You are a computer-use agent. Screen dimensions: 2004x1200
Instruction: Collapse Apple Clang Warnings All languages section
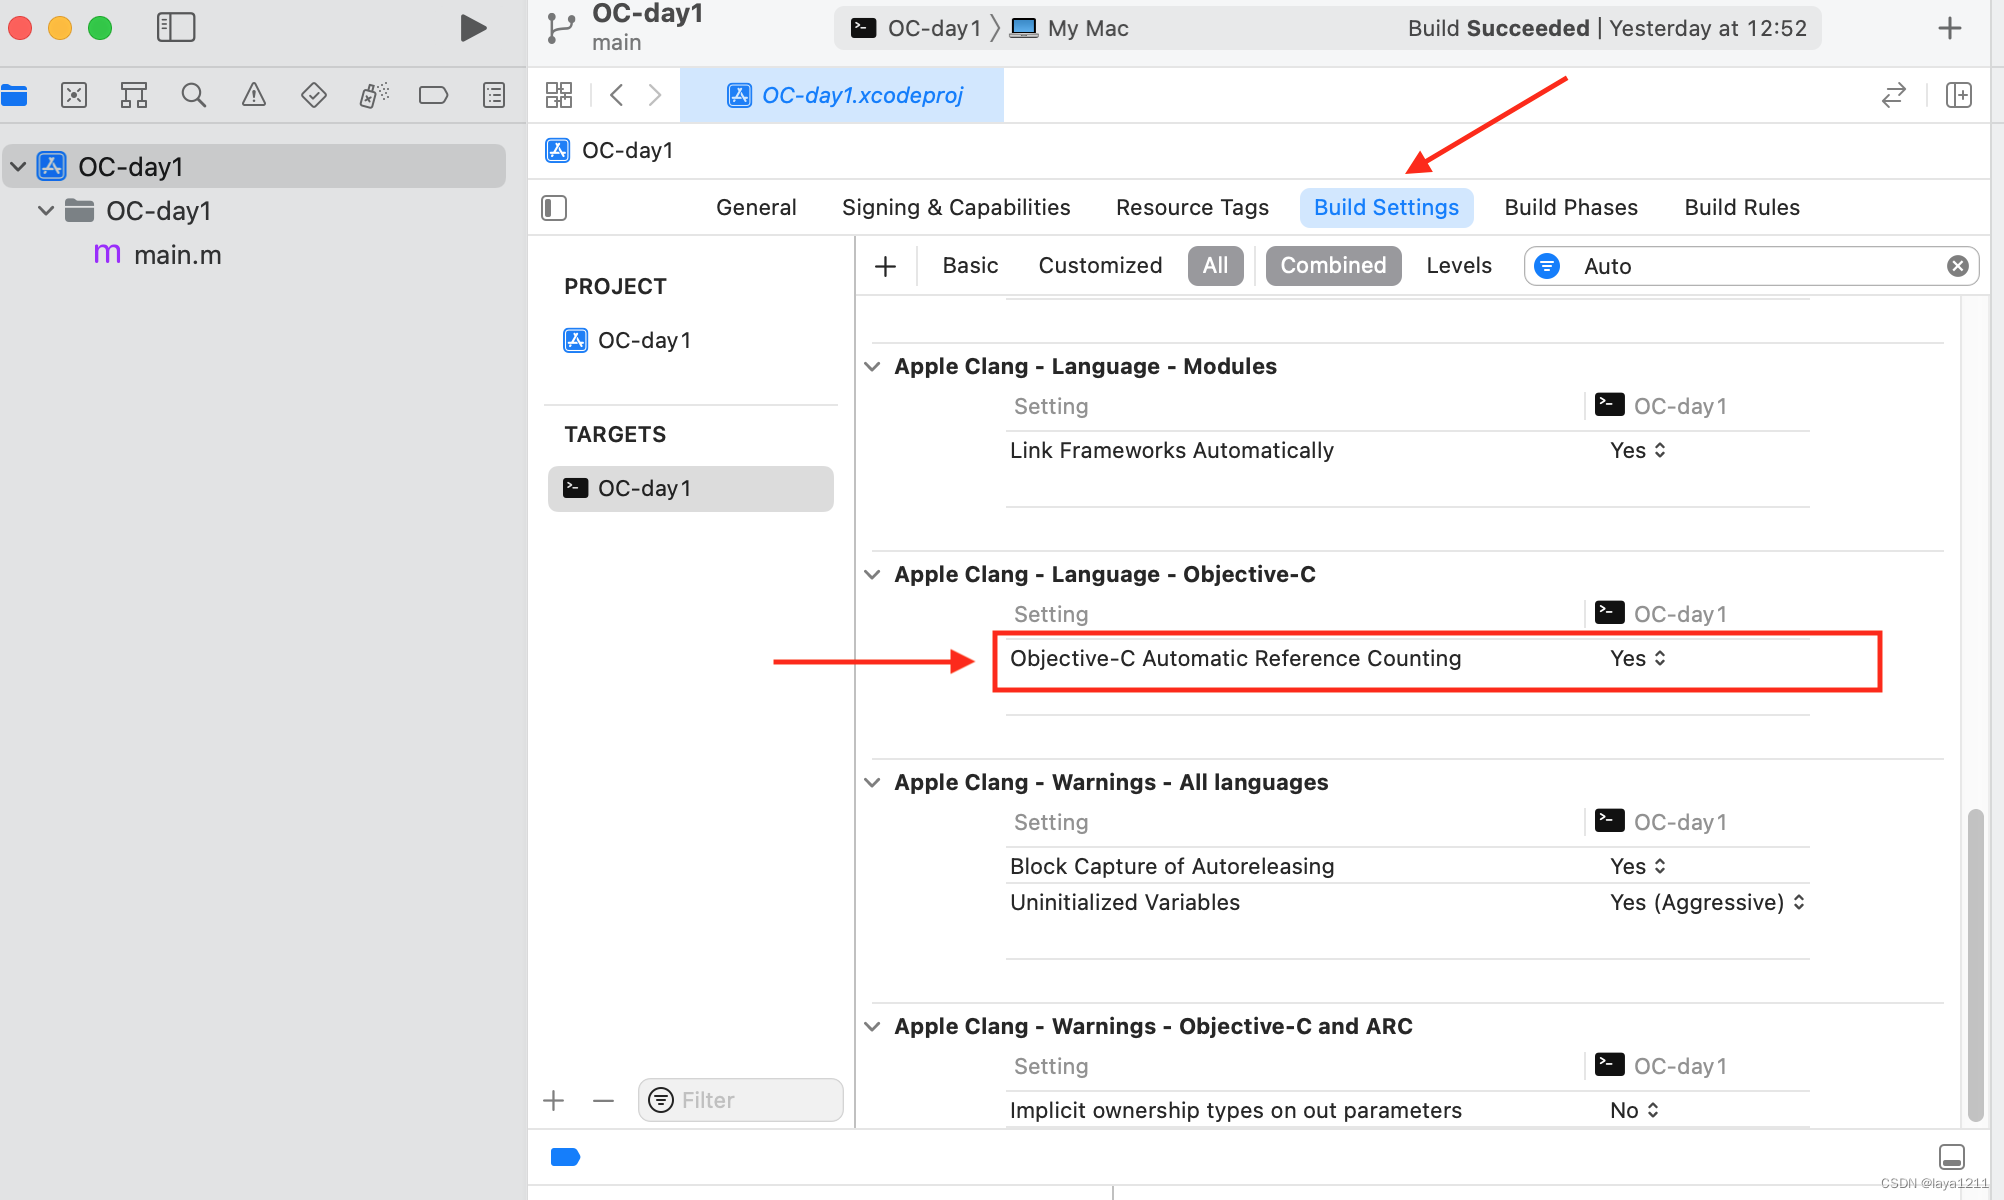point(872,783)
